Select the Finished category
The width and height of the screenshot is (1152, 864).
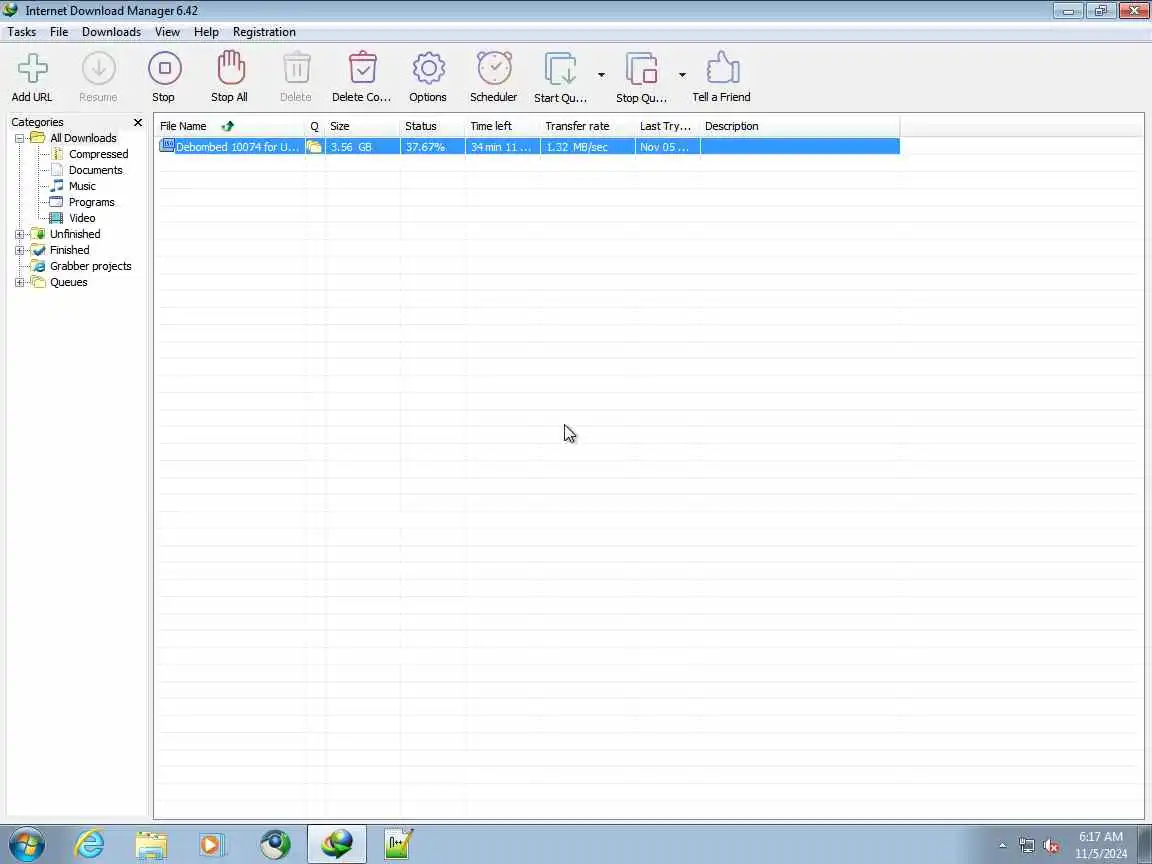(69, 251)
